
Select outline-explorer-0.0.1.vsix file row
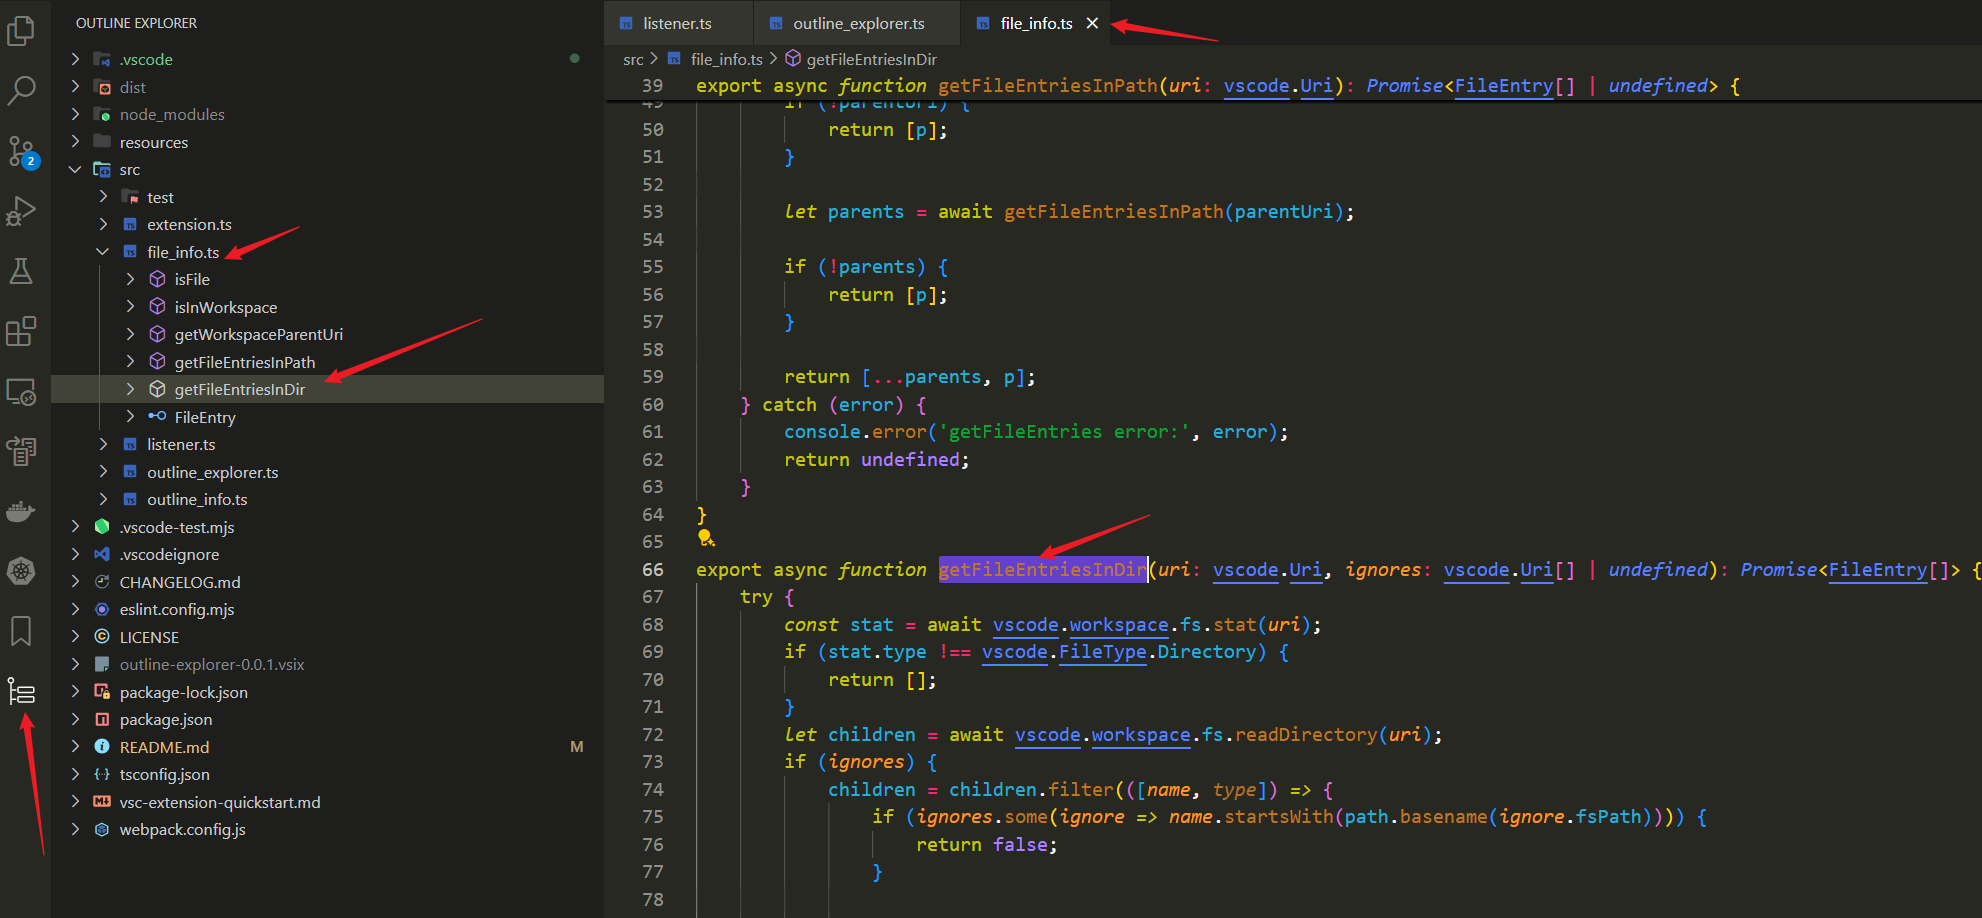(x=327, y=664)
